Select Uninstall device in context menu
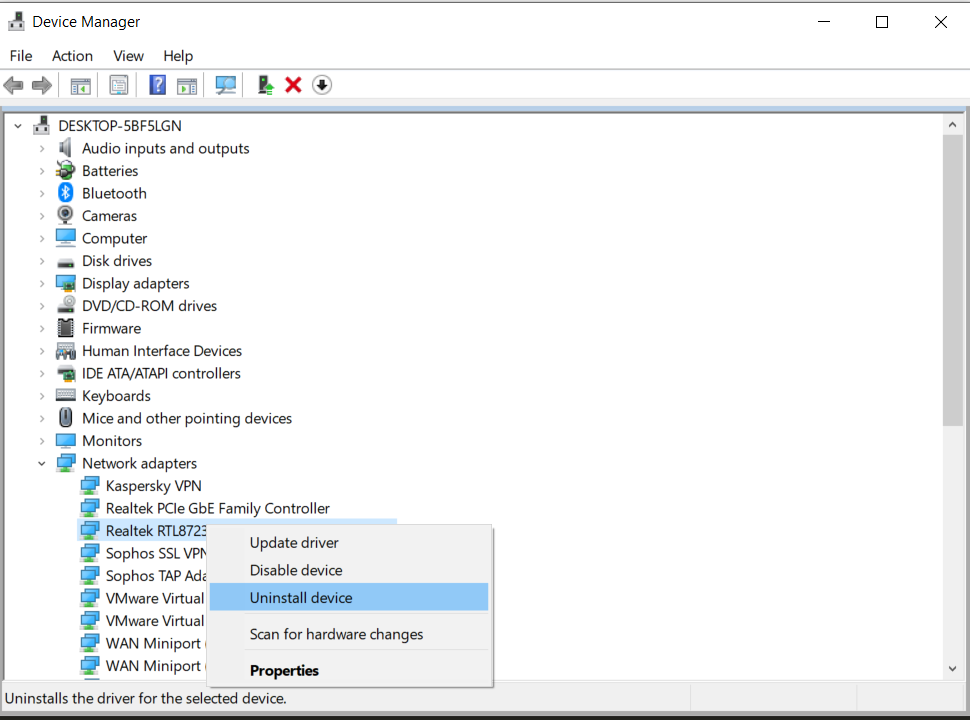 click(x=349, y=598)
